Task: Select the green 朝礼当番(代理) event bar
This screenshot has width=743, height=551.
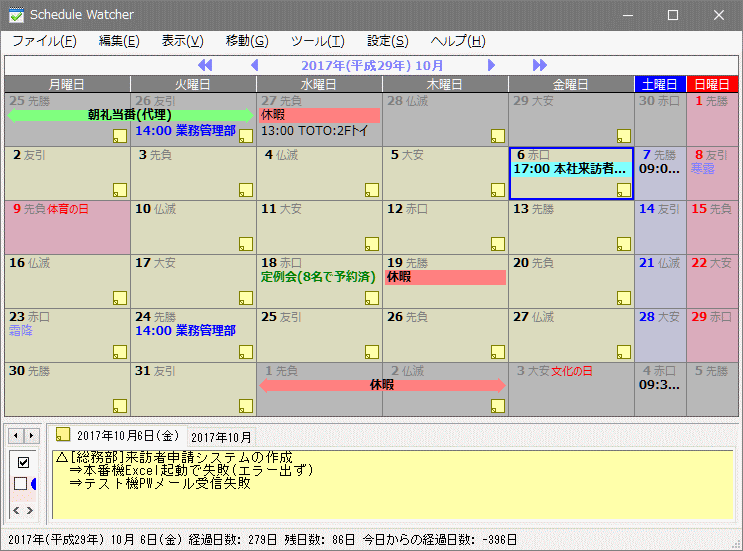Action: click(x=130, y=115)
